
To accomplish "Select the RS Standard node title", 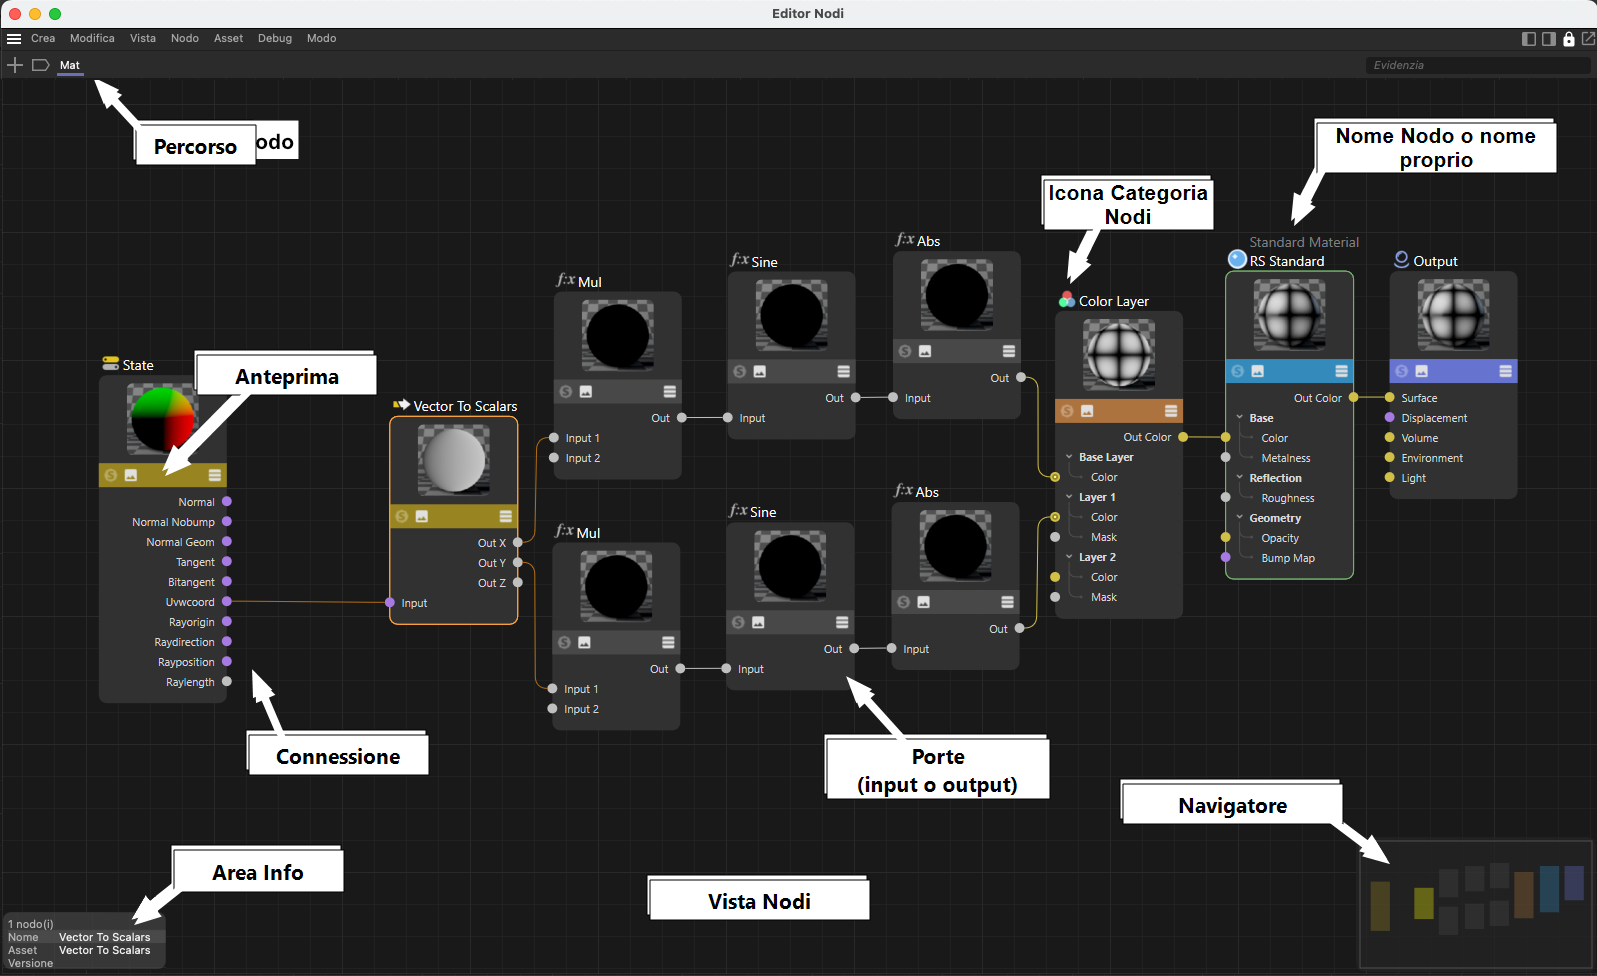I will pos(1287,261).
